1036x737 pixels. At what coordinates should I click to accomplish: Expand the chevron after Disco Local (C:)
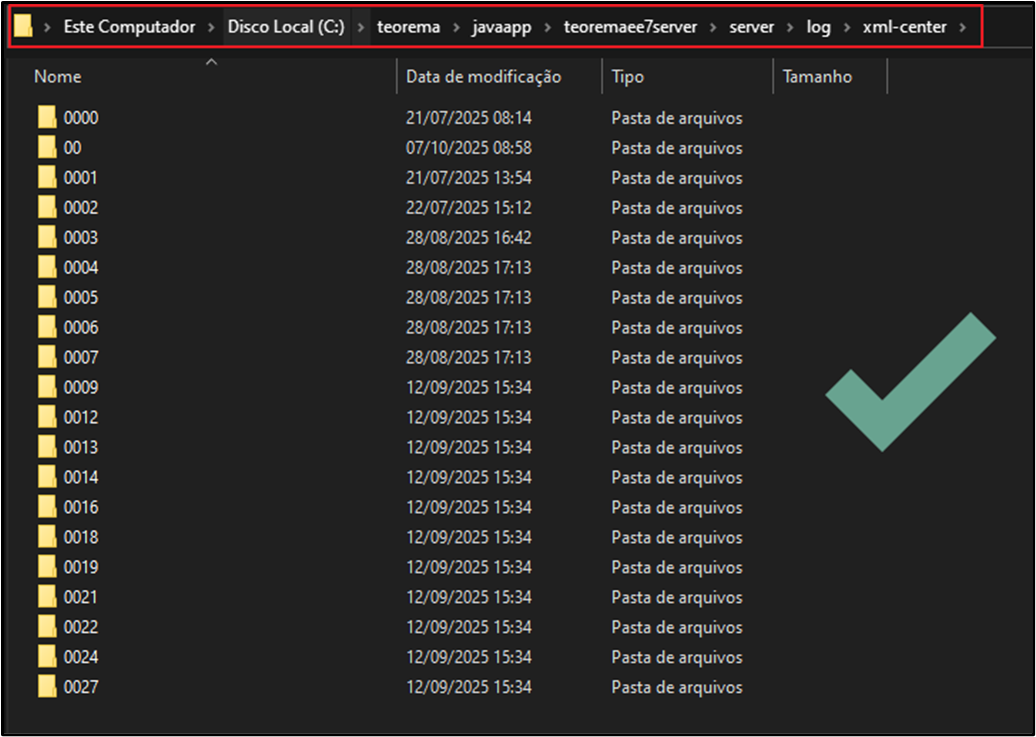pos(361,27)
